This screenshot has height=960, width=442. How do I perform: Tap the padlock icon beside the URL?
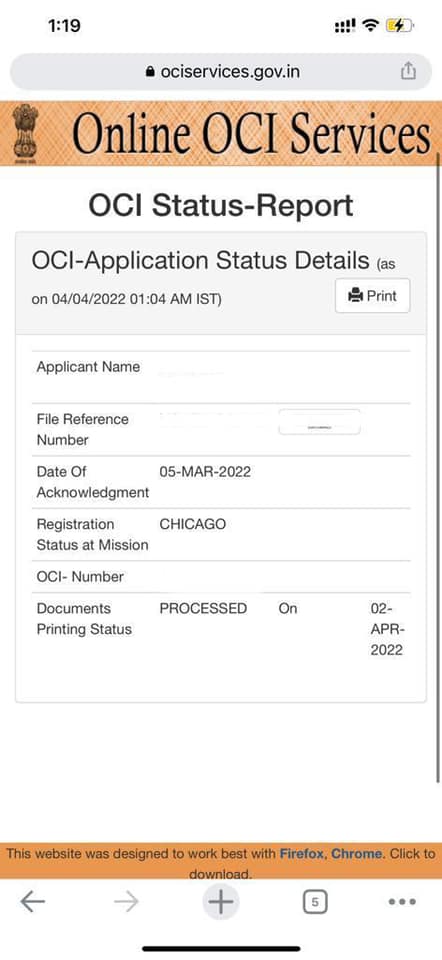[x=151, y=72]
